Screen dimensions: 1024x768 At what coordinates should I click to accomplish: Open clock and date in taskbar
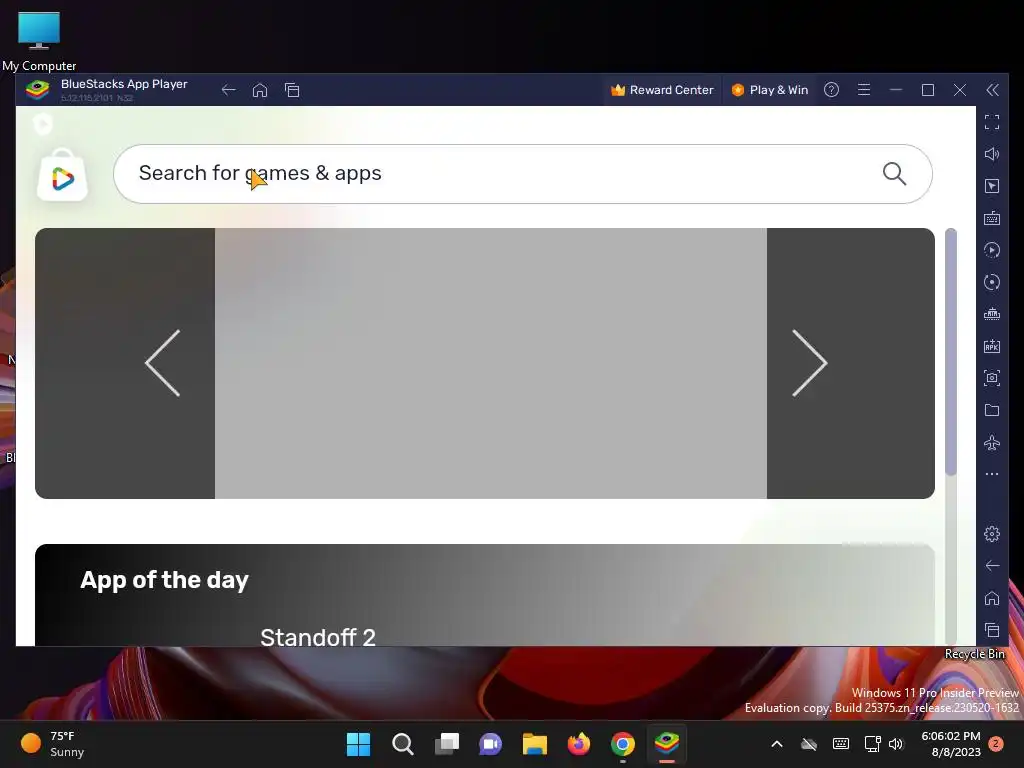[951, 744]
